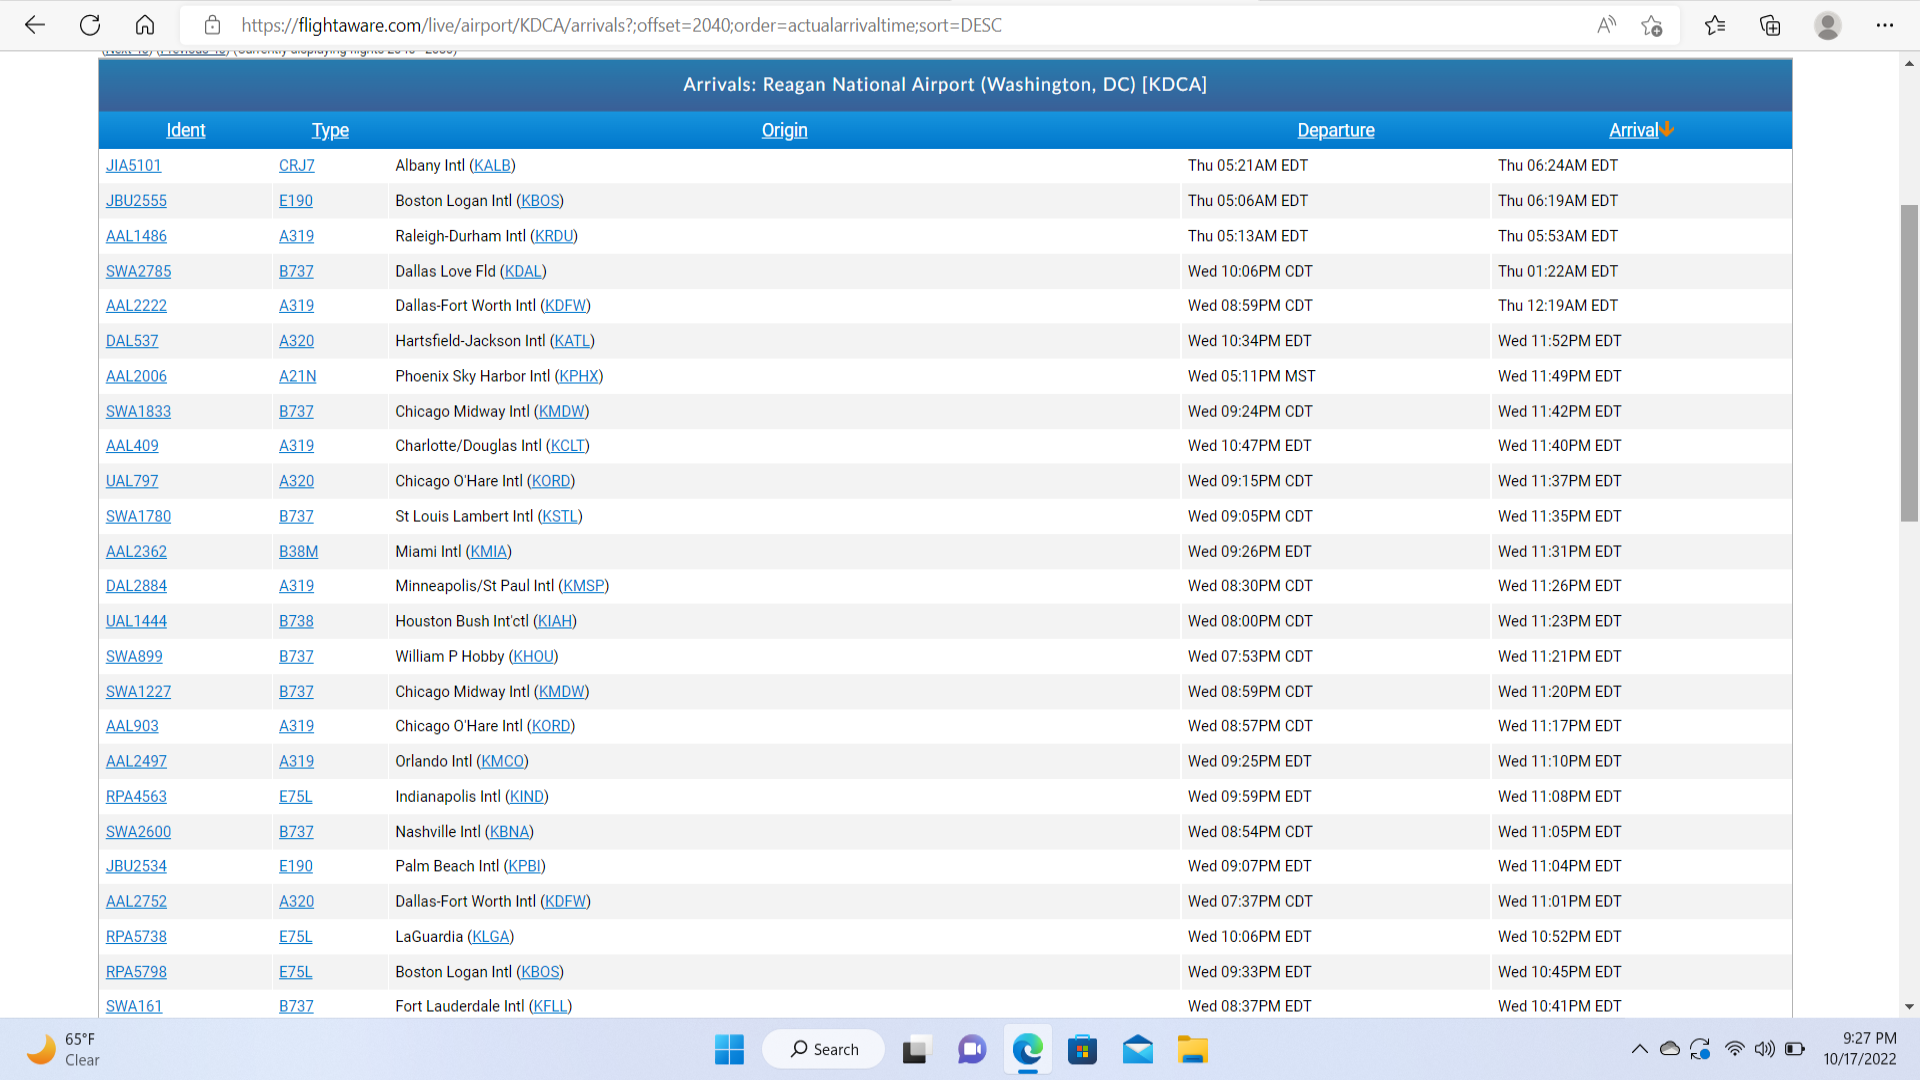This screenshot has height=1080, width=1920.
Task: Sort table by Ident column
Action: click(185, 130)
